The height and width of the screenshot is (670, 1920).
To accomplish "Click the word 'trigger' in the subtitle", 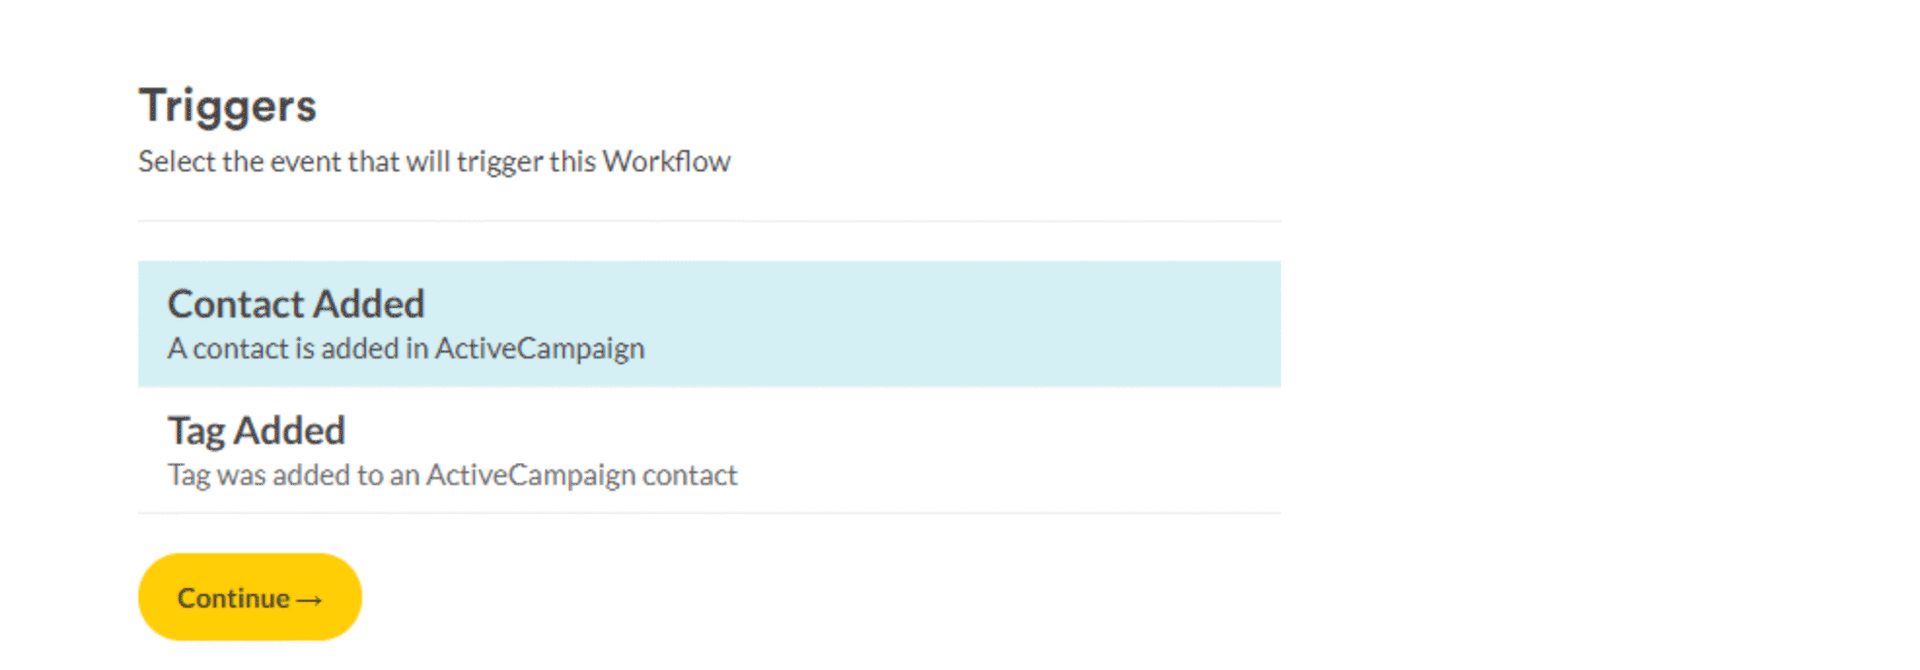I will coord(500,162).
